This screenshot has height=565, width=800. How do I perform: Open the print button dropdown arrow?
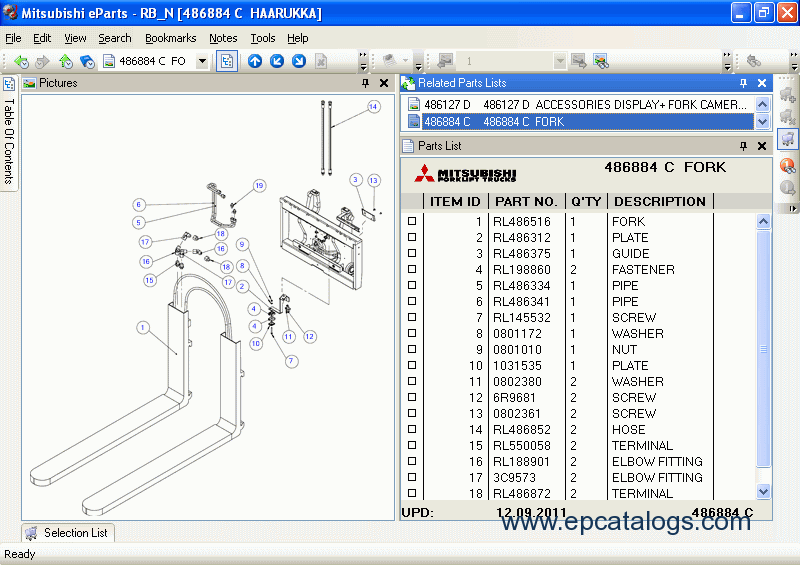(x=406, y=61)
